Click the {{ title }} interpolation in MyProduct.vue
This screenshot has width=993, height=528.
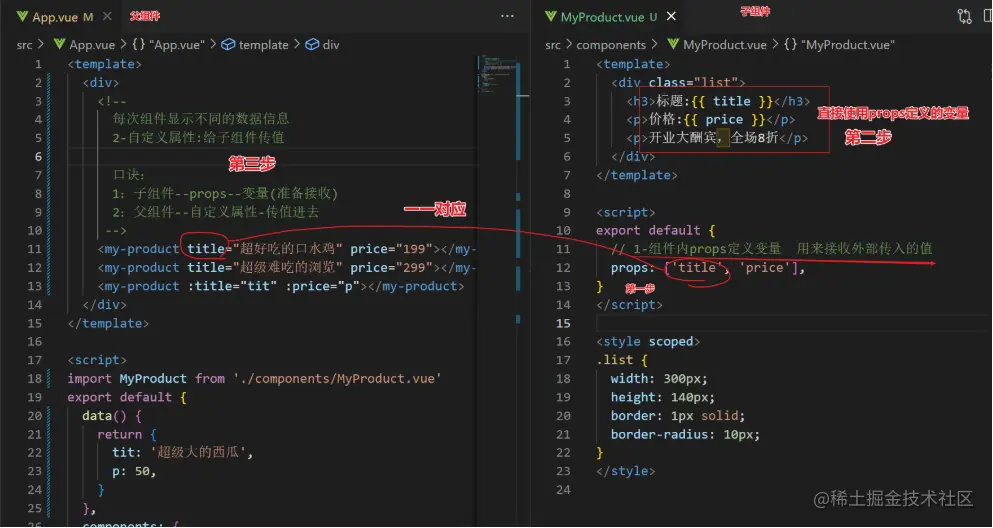pyautogui.click(x=732, y=101)
